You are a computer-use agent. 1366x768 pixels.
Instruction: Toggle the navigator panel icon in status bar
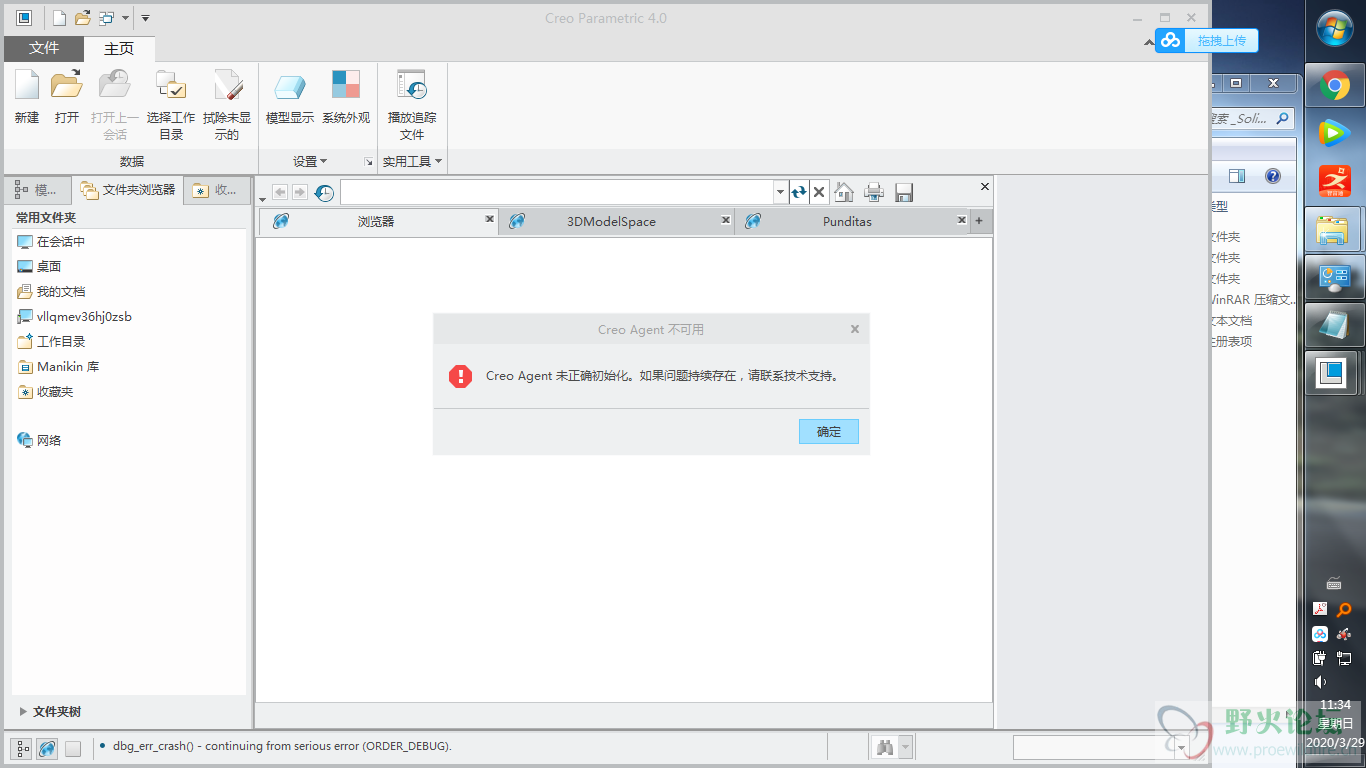tap(21, 748)
